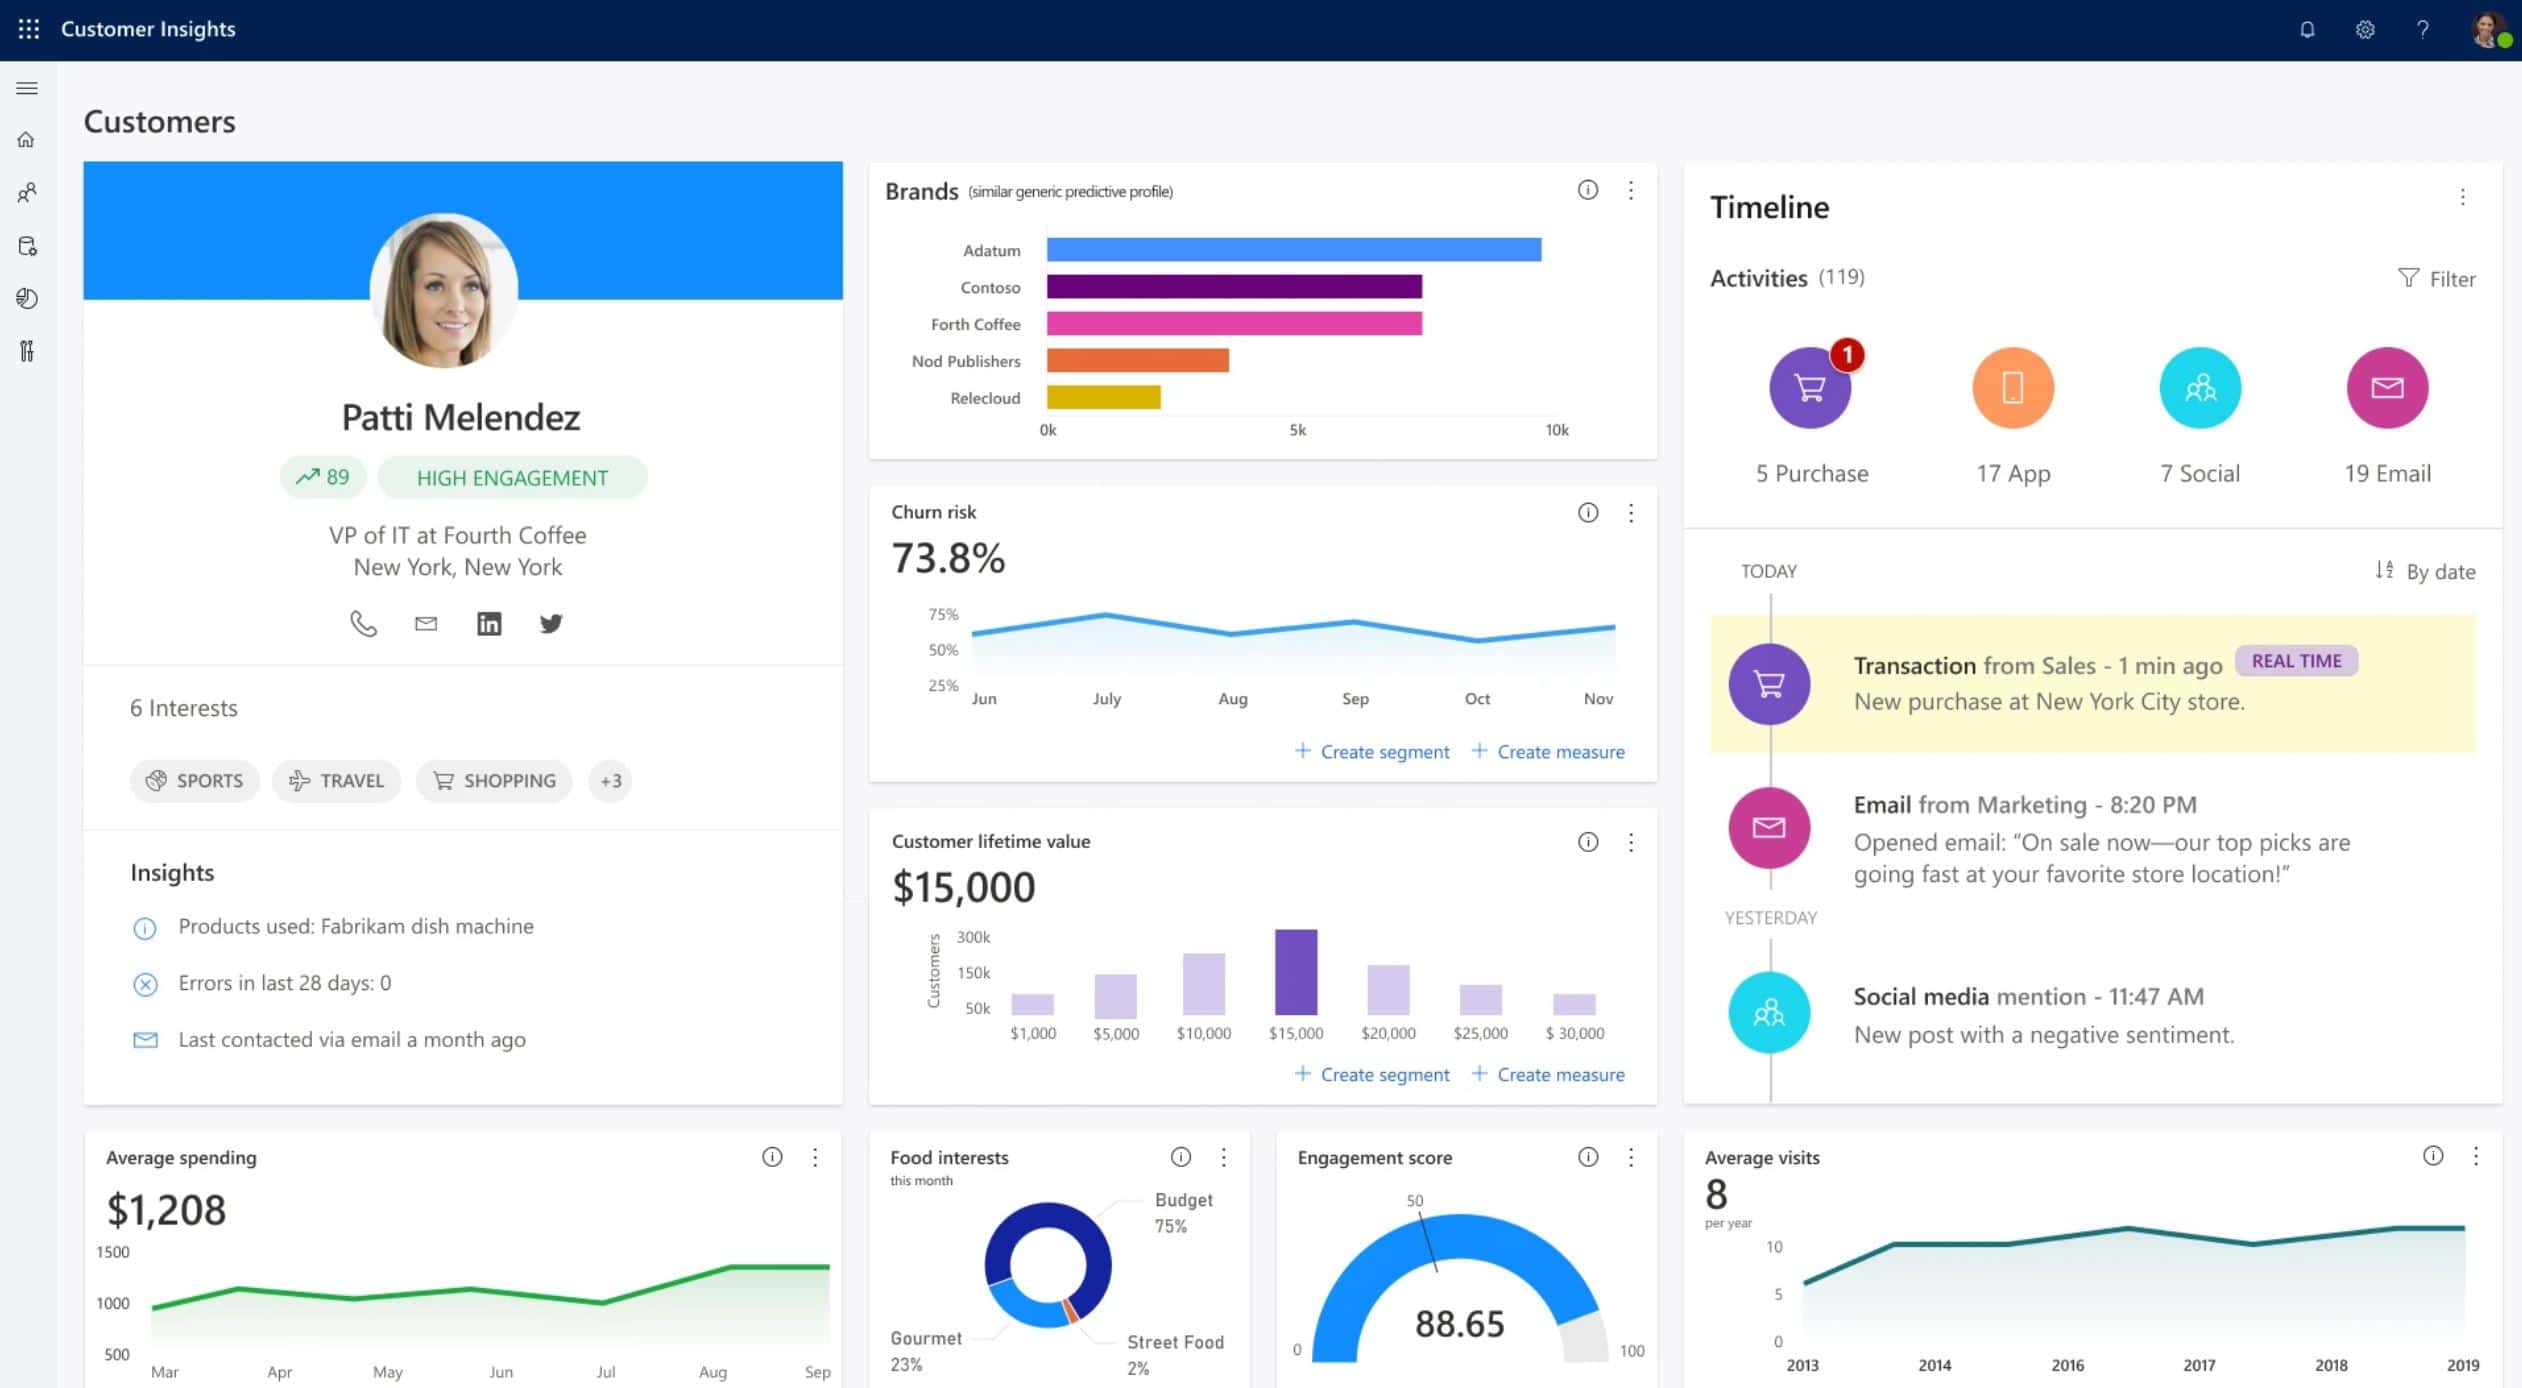Click the Twitter icon for Patti
The width and height of the screenshot is (2522, 1388).
point(552,622)
